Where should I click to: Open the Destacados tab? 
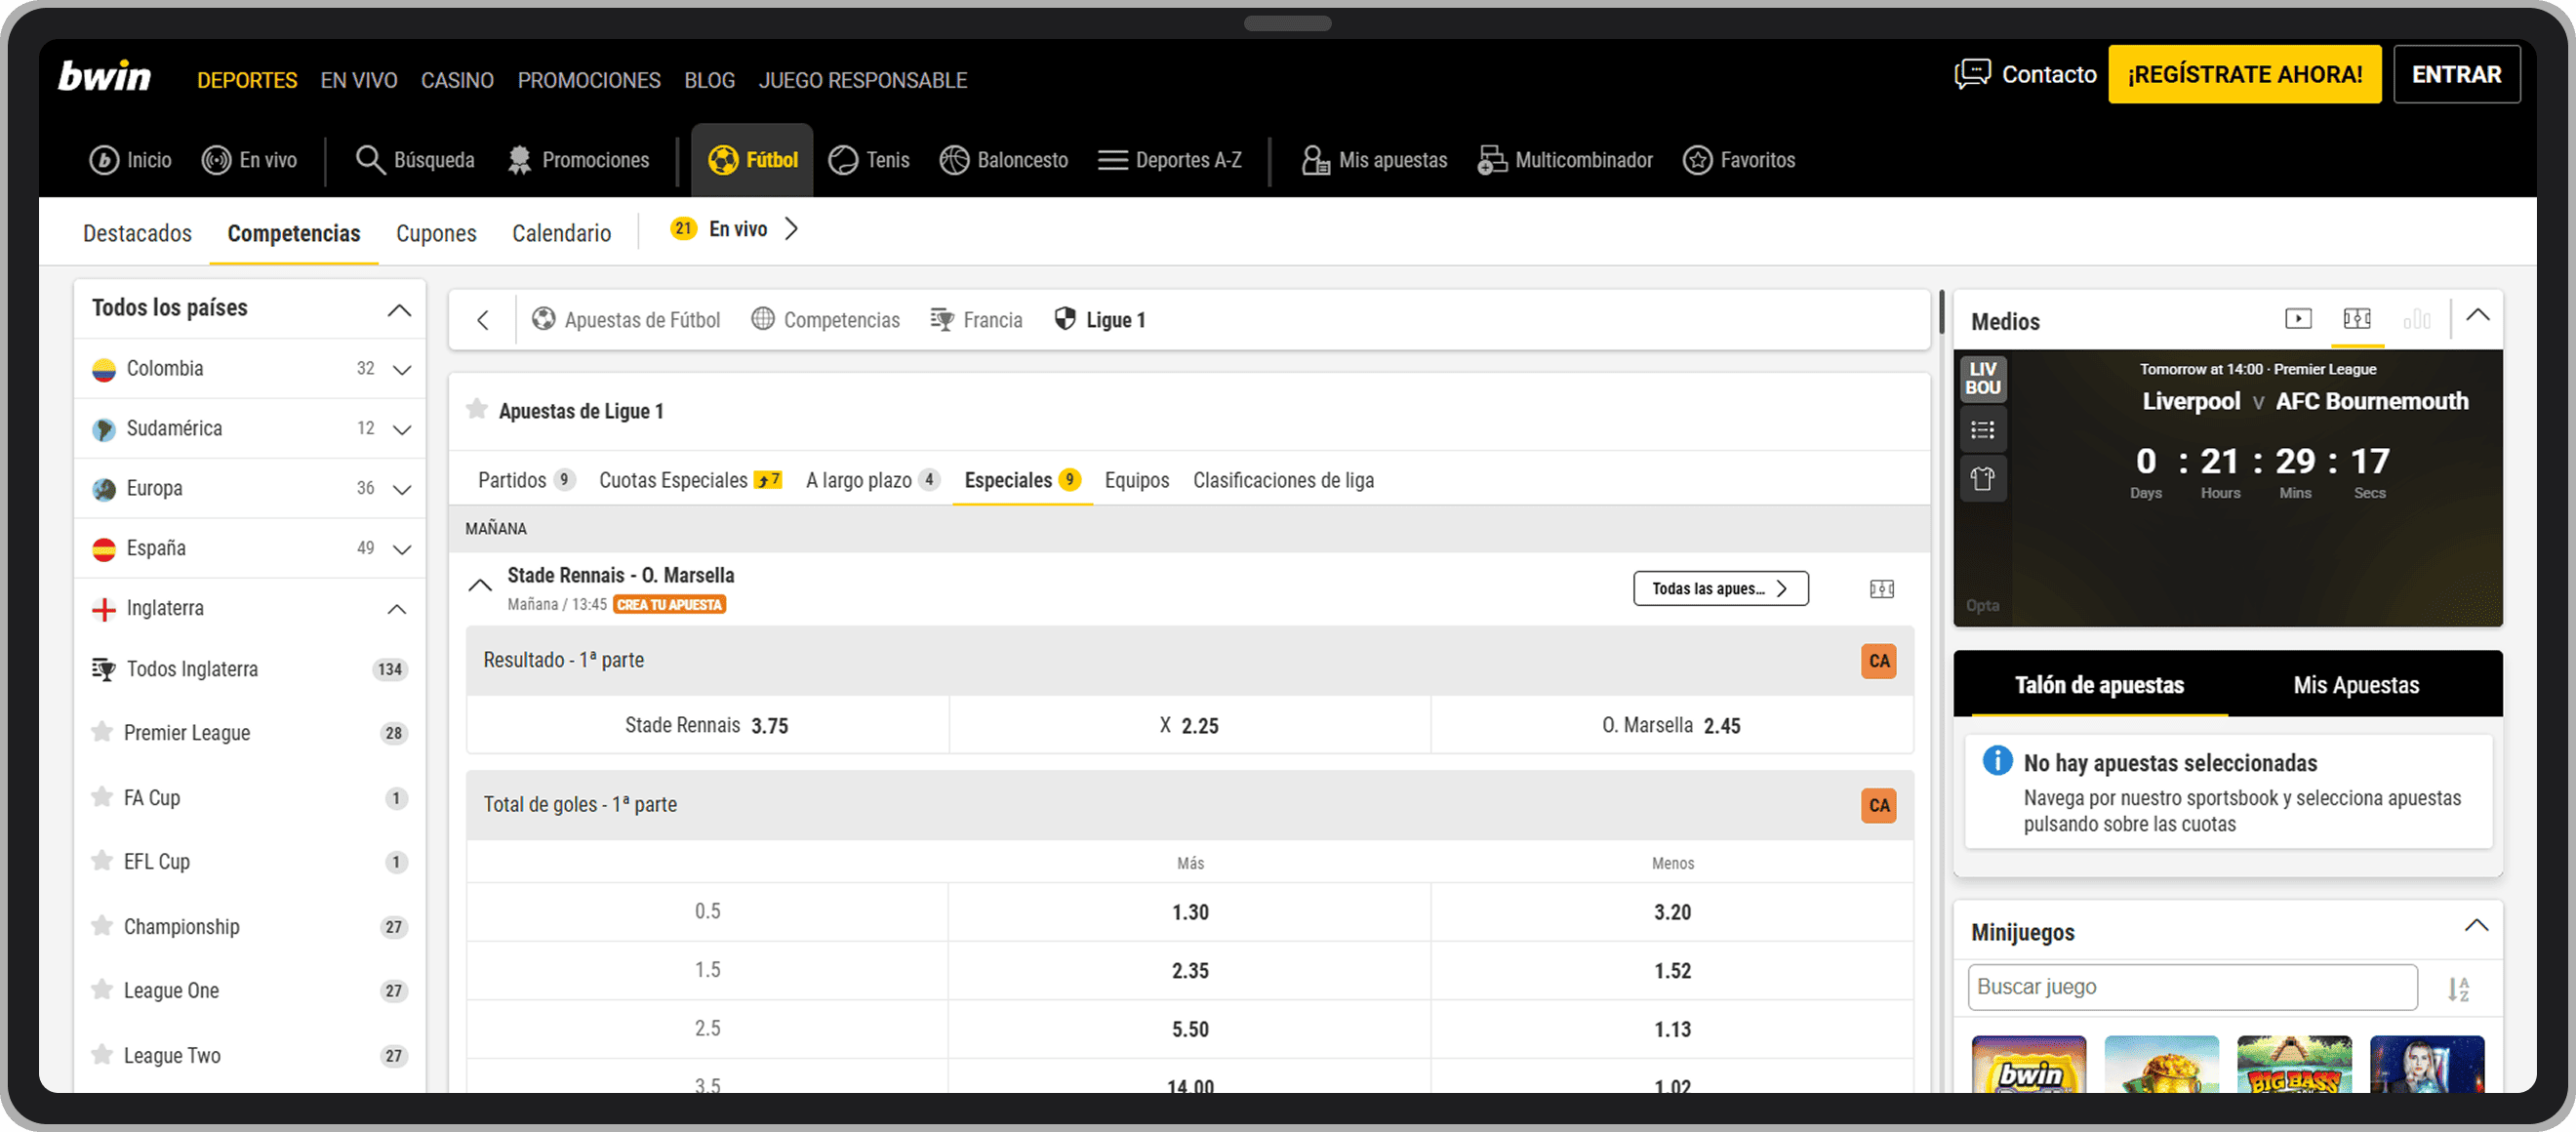[x=137, y=233]
